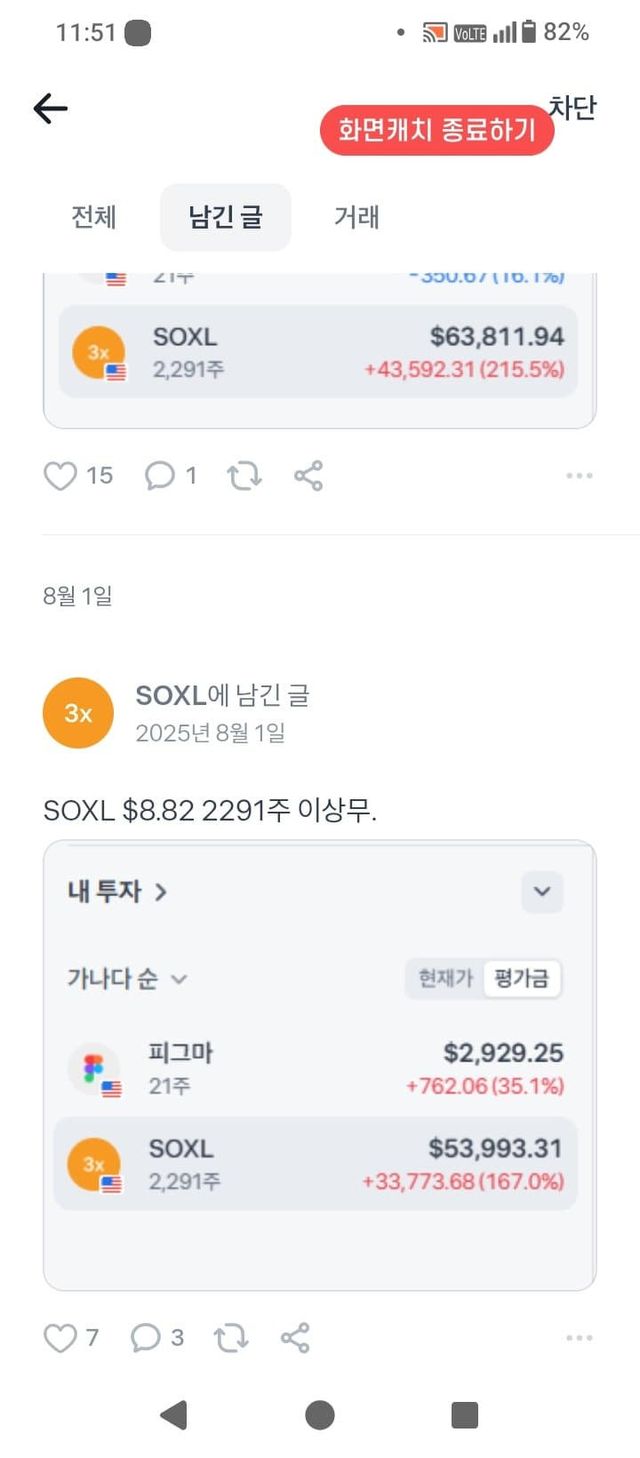Repost the August 1 post
This screenshot has width=640, height=1458.
[231, 1338]
